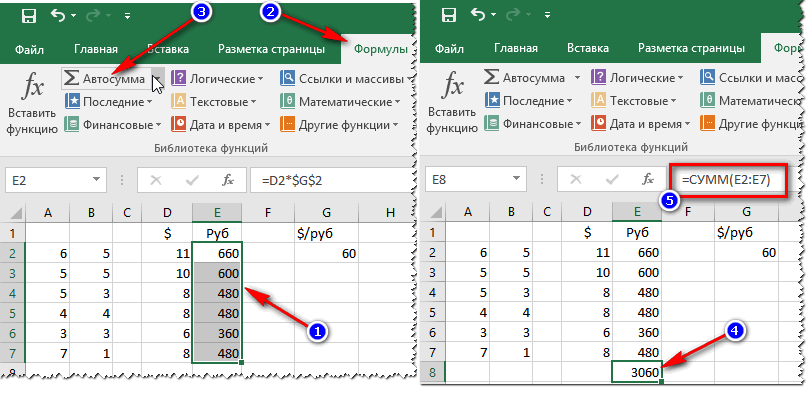811x393 pixels.
Task: Click confirm checkmark in left formula bar
Action: [x=192, y=180]
